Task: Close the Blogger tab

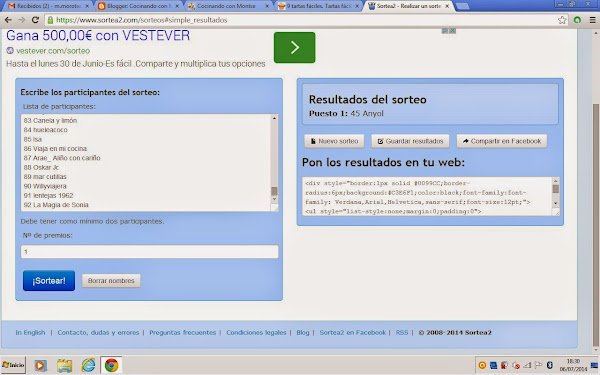Action: tap(177, 6)
